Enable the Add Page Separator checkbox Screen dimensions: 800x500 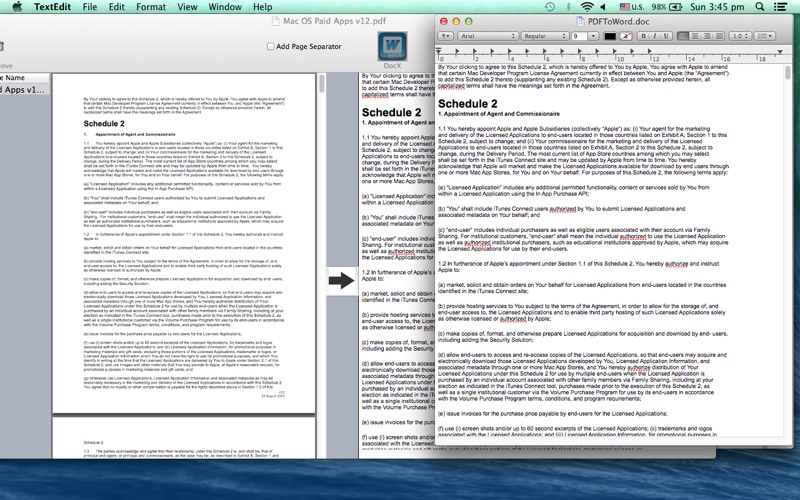click(x=270, y=46)
